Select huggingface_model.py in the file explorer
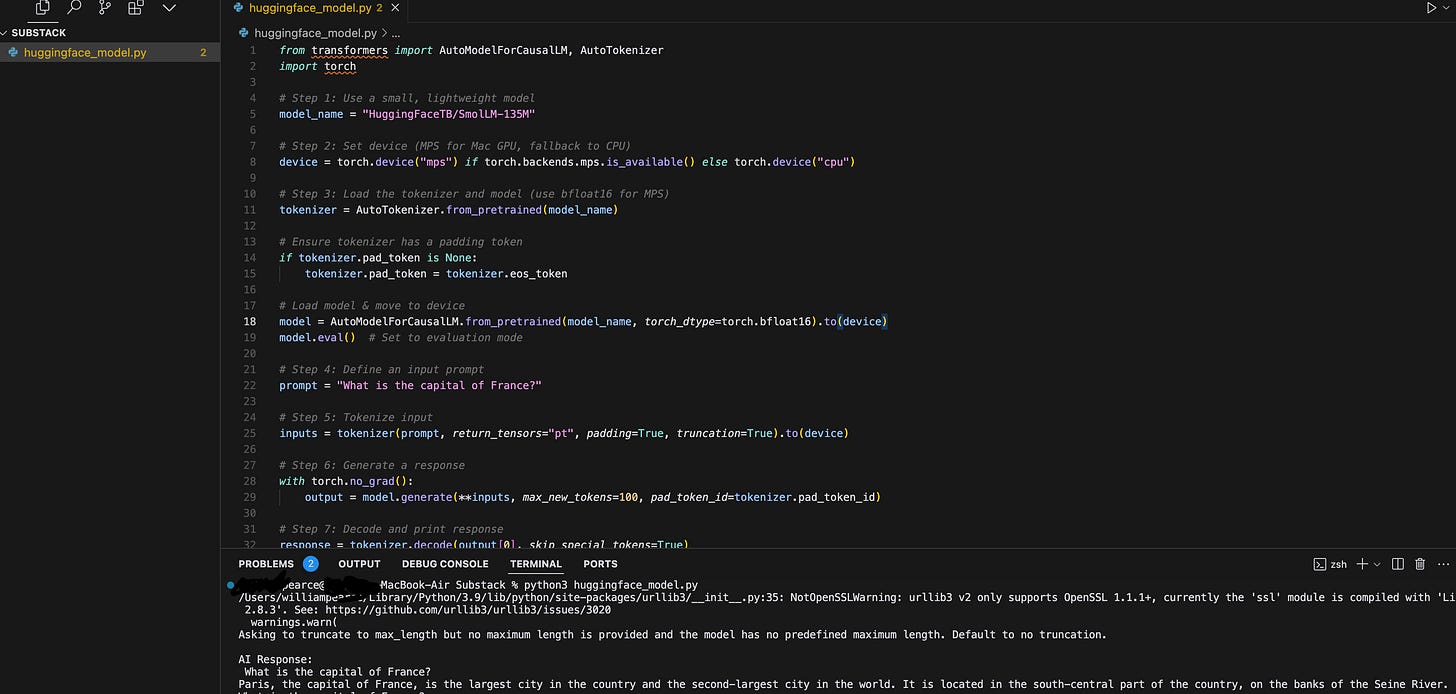The image size is (1456, 694). tap(85, 53)
